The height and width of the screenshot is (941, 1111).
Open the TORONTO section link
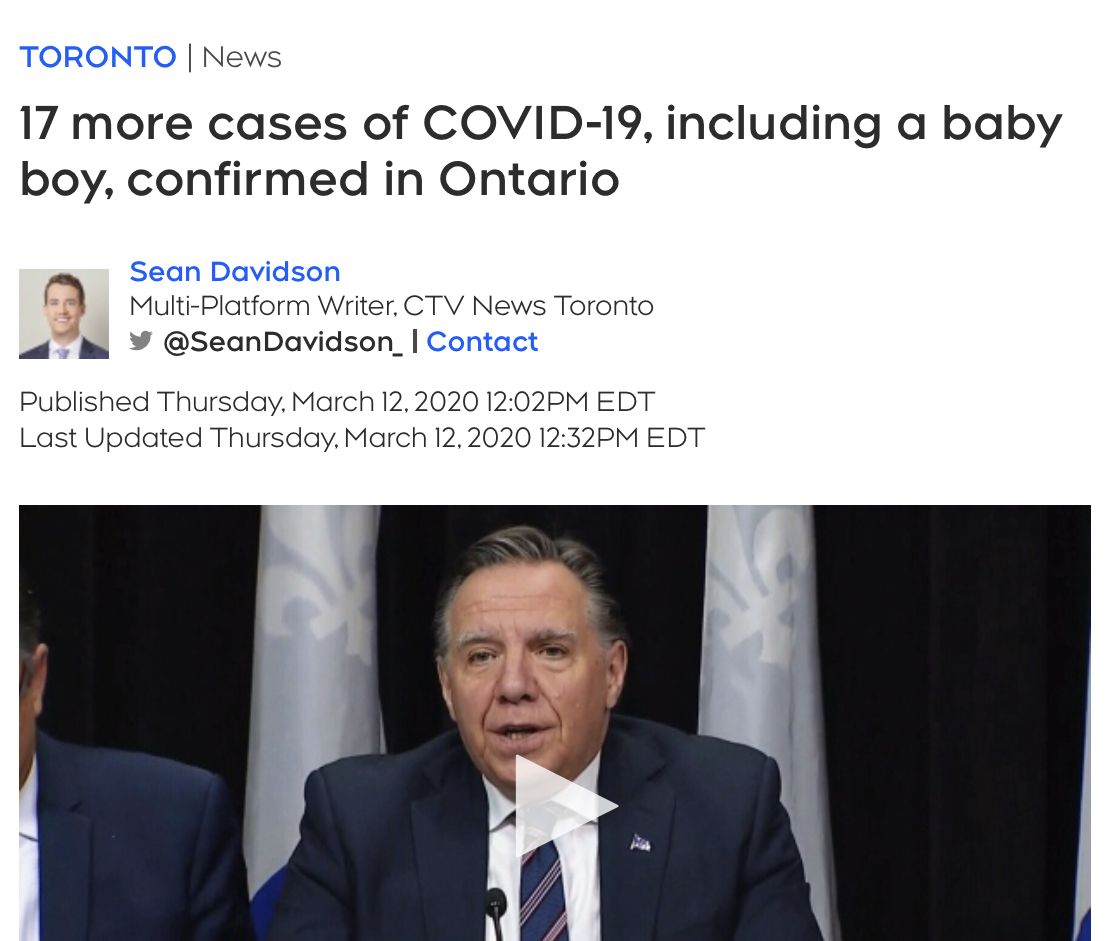(x=98, y=57)
